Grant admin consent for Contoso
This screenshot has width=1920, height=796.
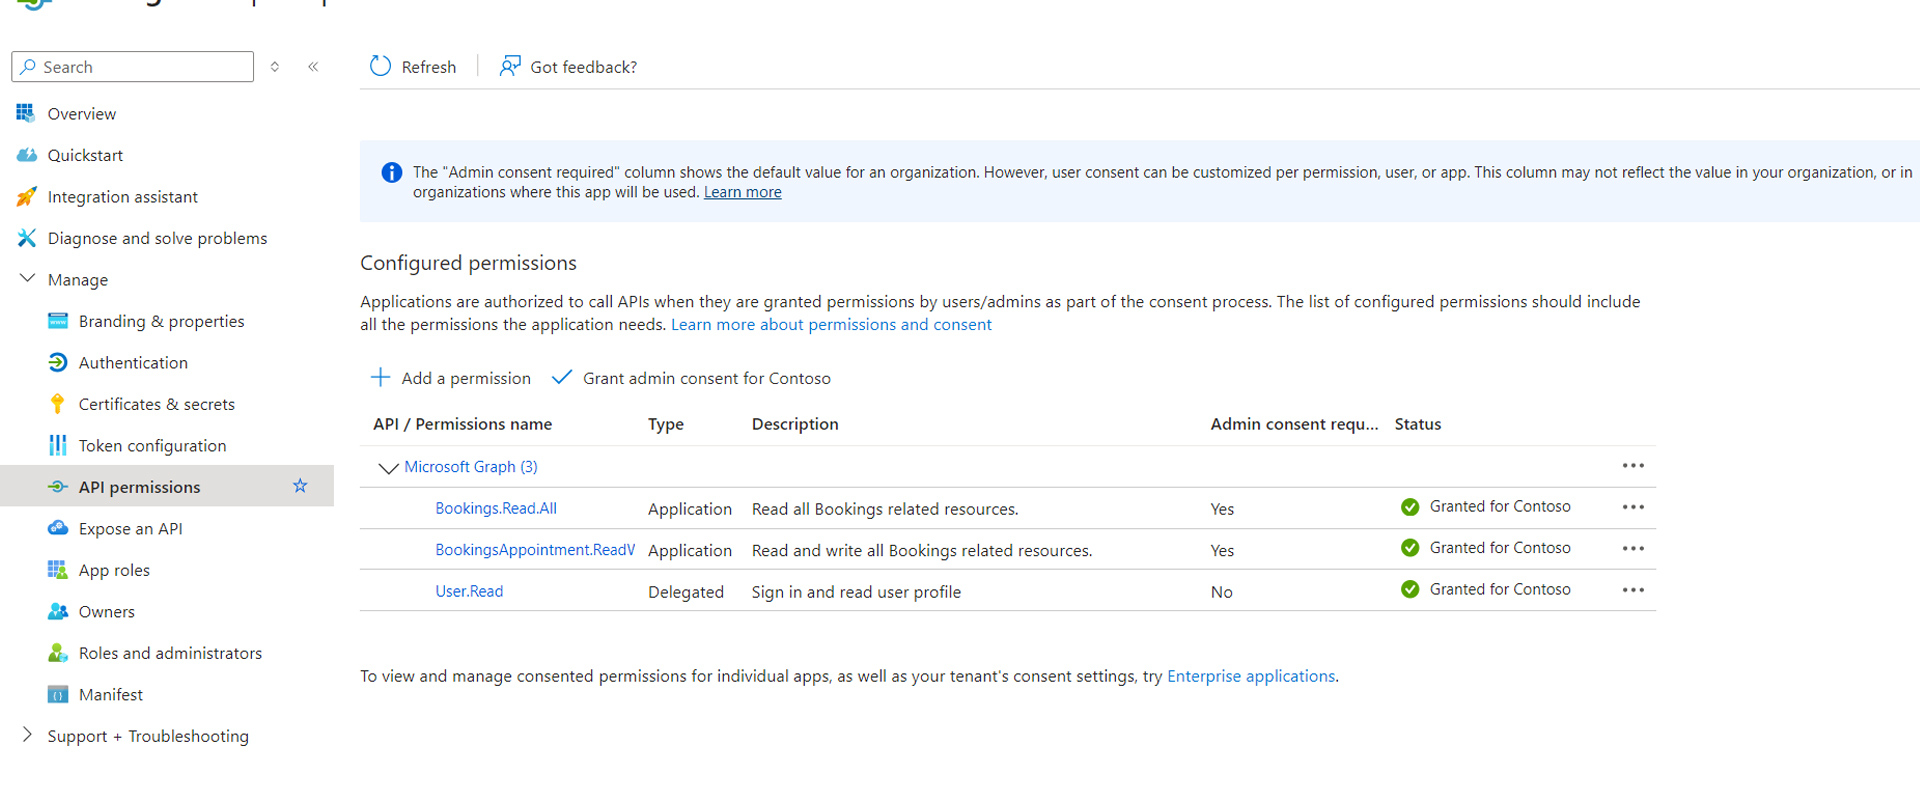pyautogui.click(x=691, y=378)
